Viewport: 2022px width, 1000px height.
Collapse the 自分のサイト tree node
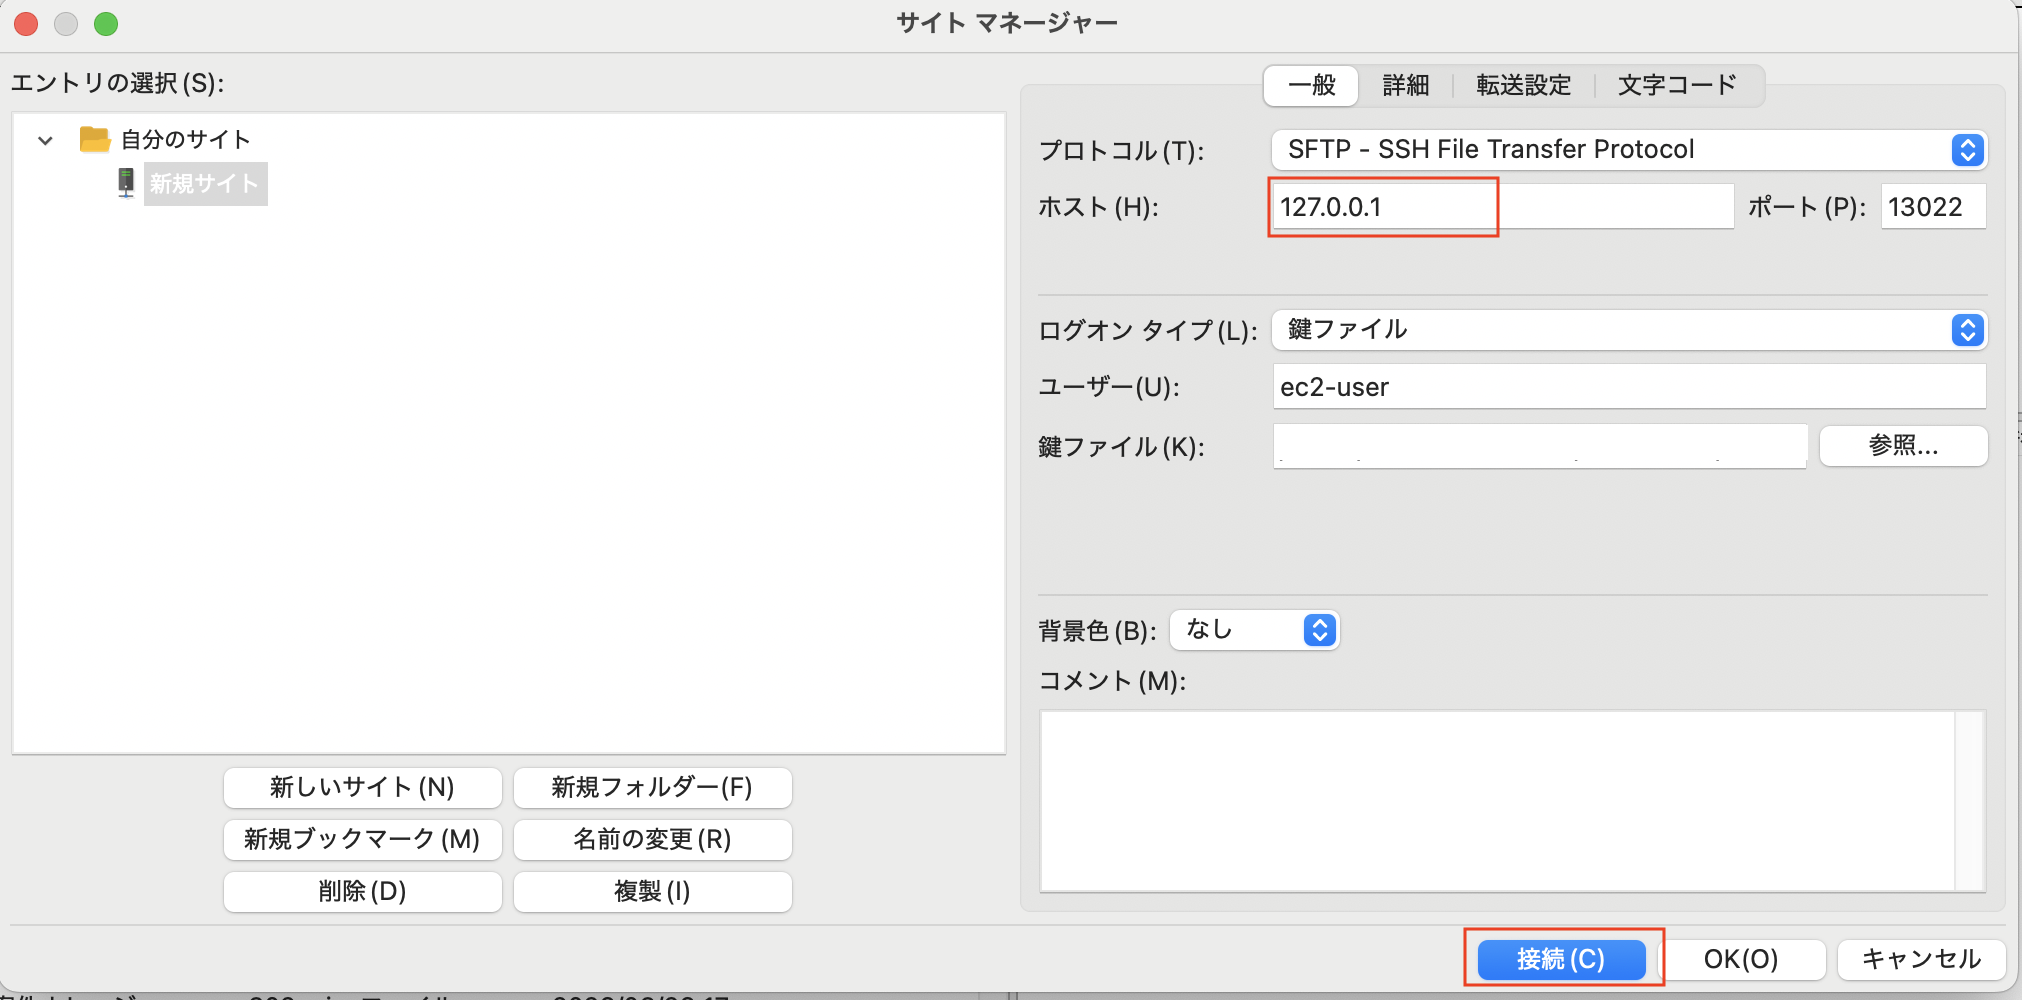pos(44,140)
